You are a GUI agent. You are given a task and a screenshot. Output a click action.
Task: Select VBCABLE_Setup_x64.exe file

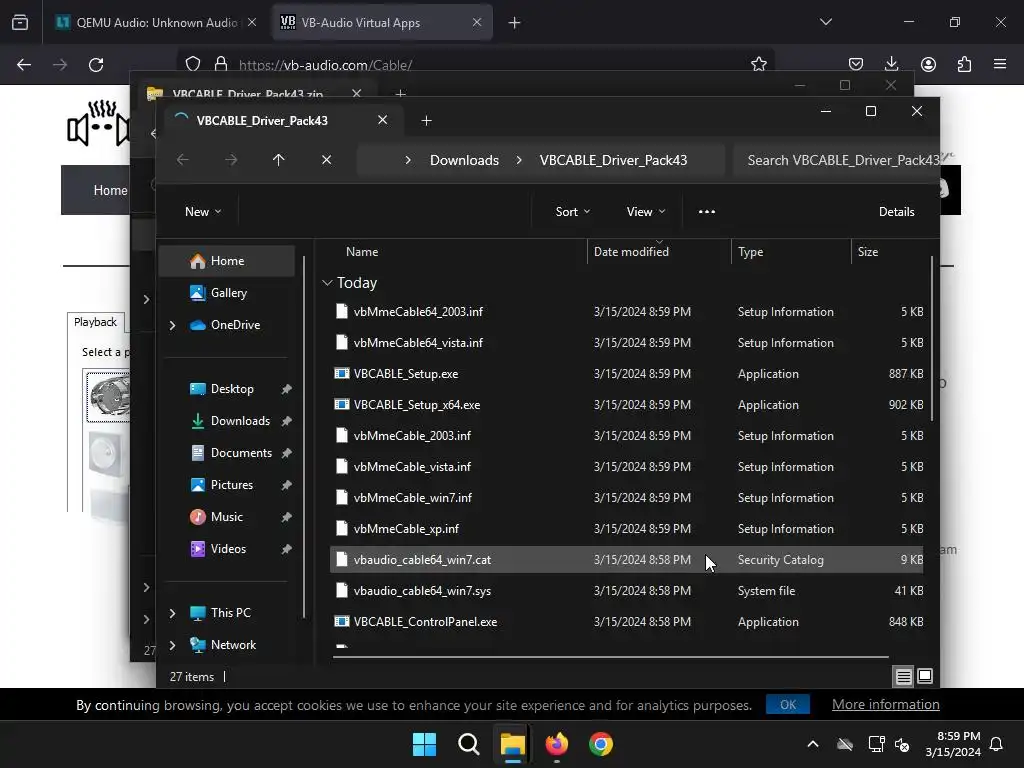point(626,405)
